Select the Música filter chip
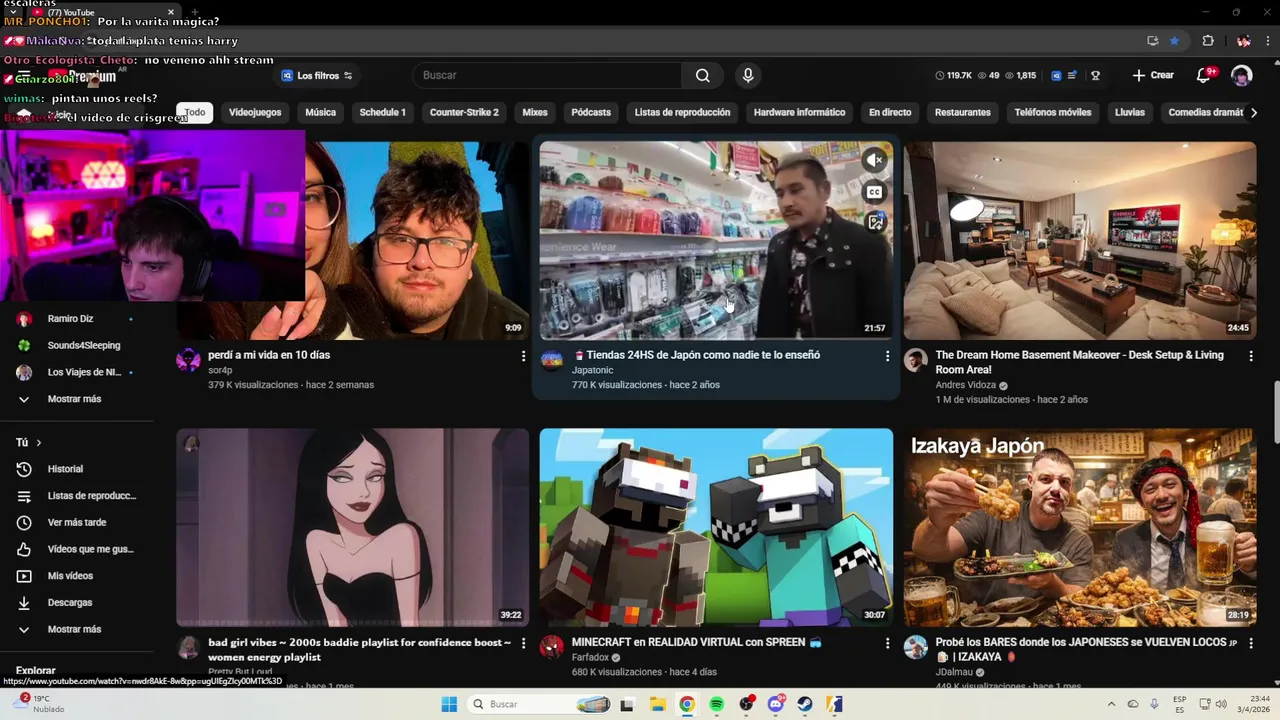This screenshot has width=1280, height=720. tap(320, 112)
